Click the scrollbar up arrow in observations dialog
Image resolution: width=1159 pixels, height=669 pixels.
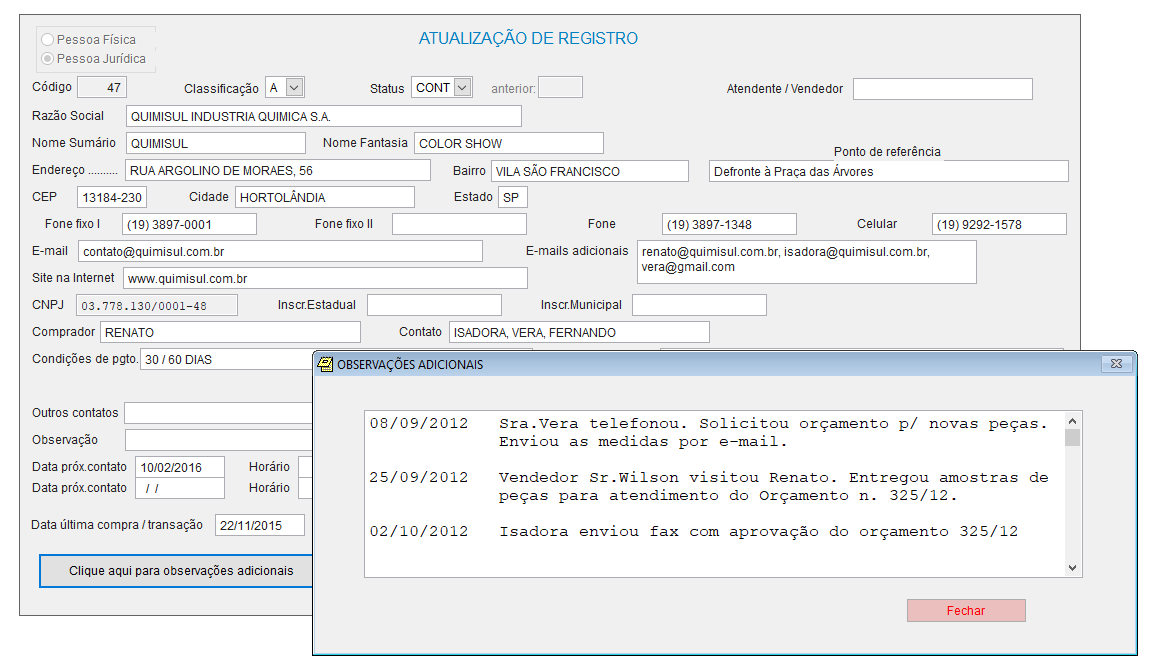pos(1074,420)
